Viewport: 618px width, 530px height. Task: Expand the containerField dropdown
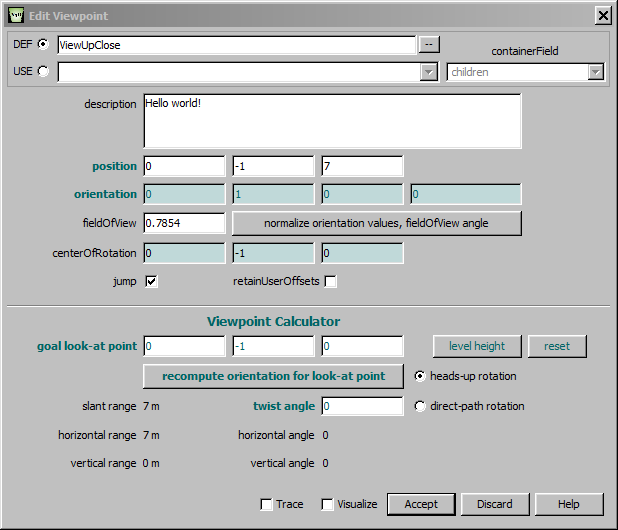pos(596,72)
